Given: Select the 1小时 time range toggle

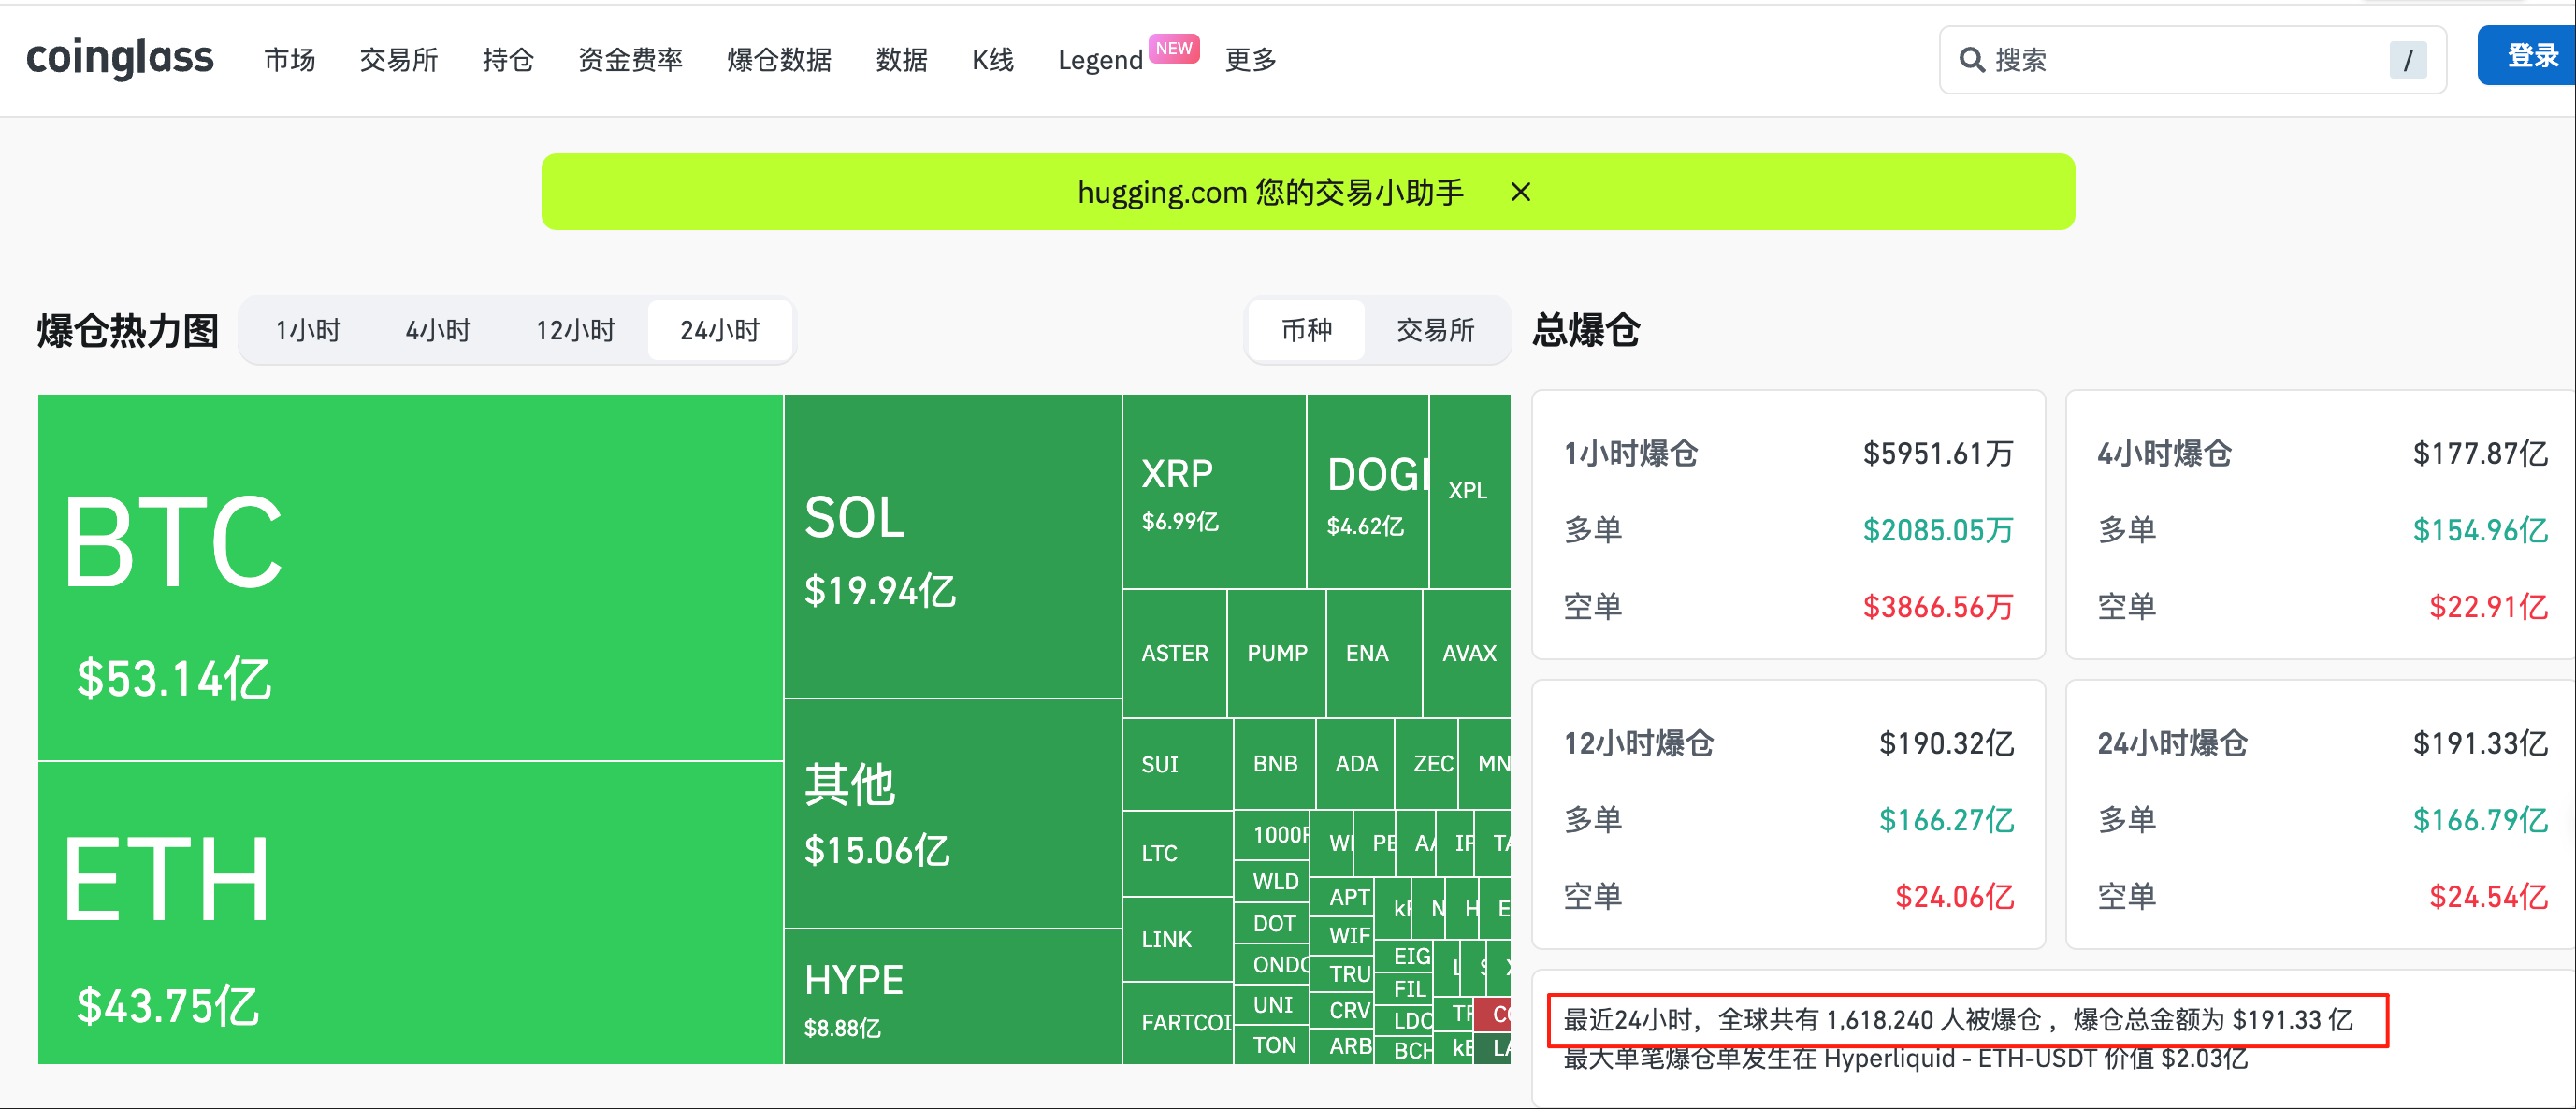Looking at the screenshot, I should coord(308,330).
